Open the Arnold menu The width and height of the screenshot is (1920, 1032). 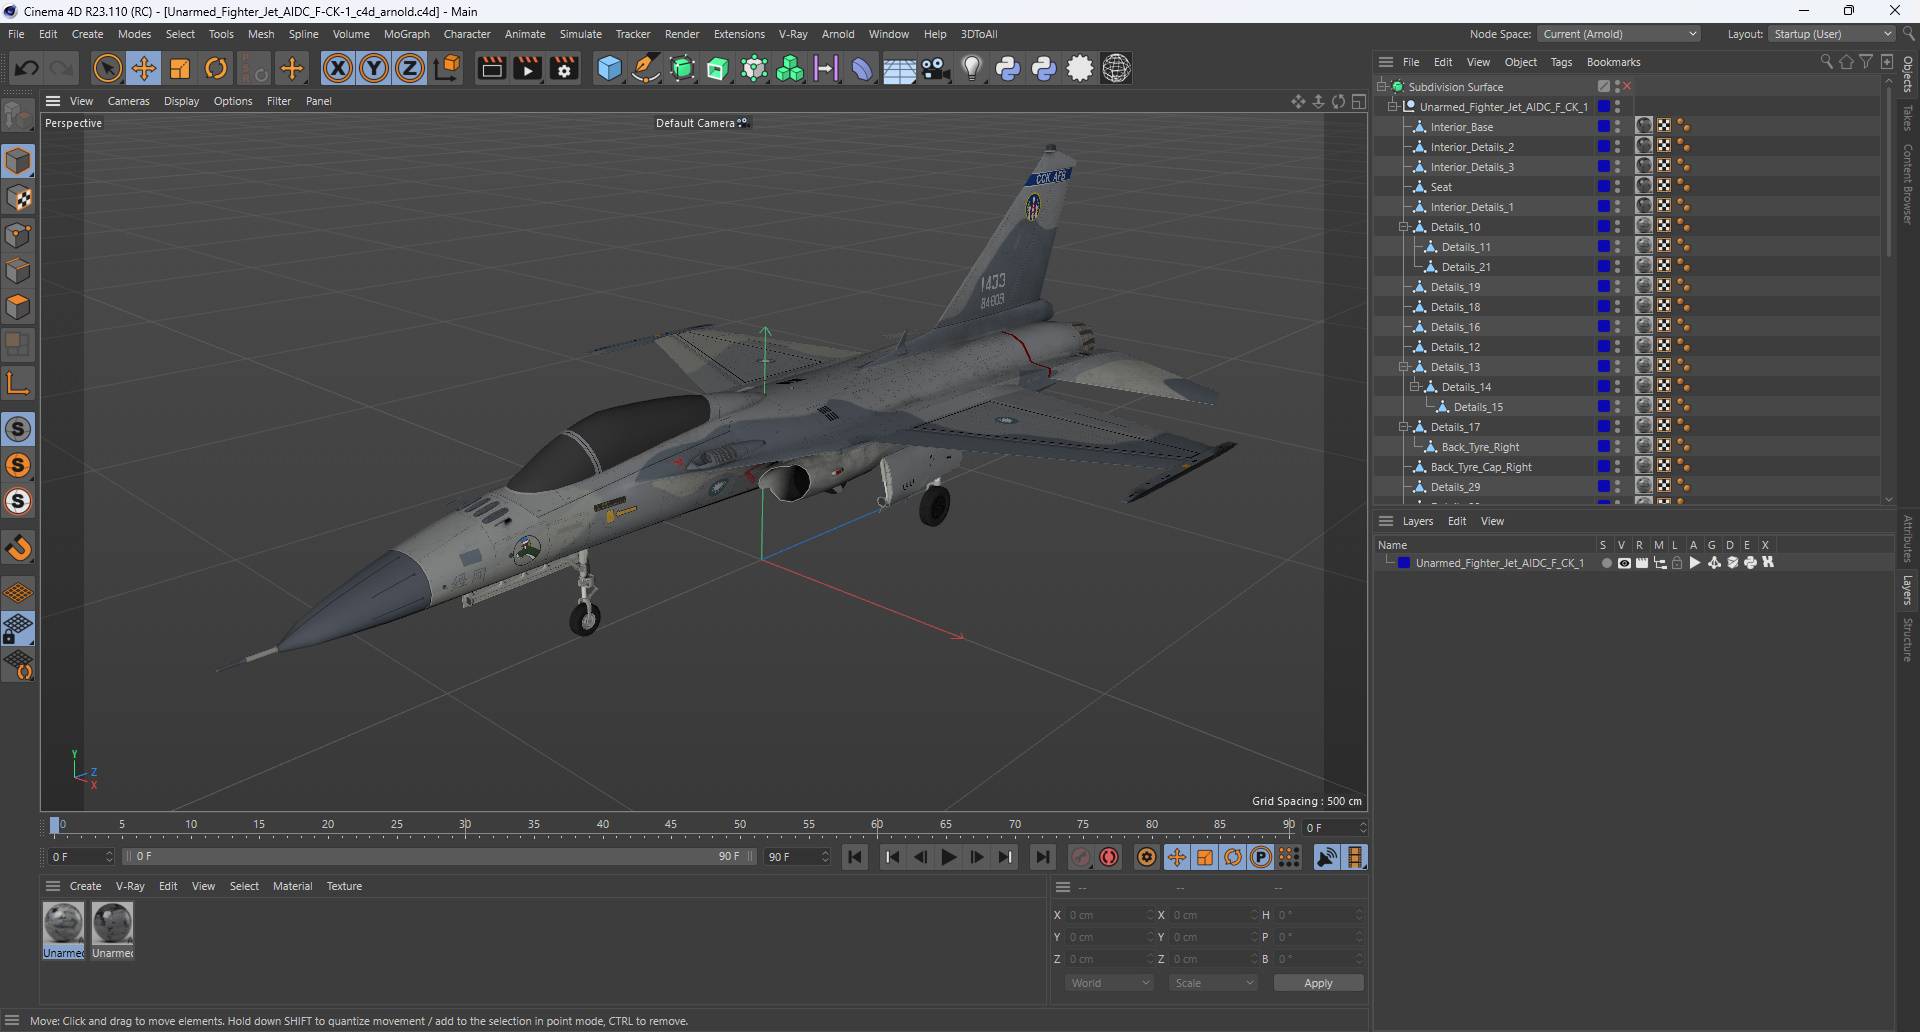[838, 34]
